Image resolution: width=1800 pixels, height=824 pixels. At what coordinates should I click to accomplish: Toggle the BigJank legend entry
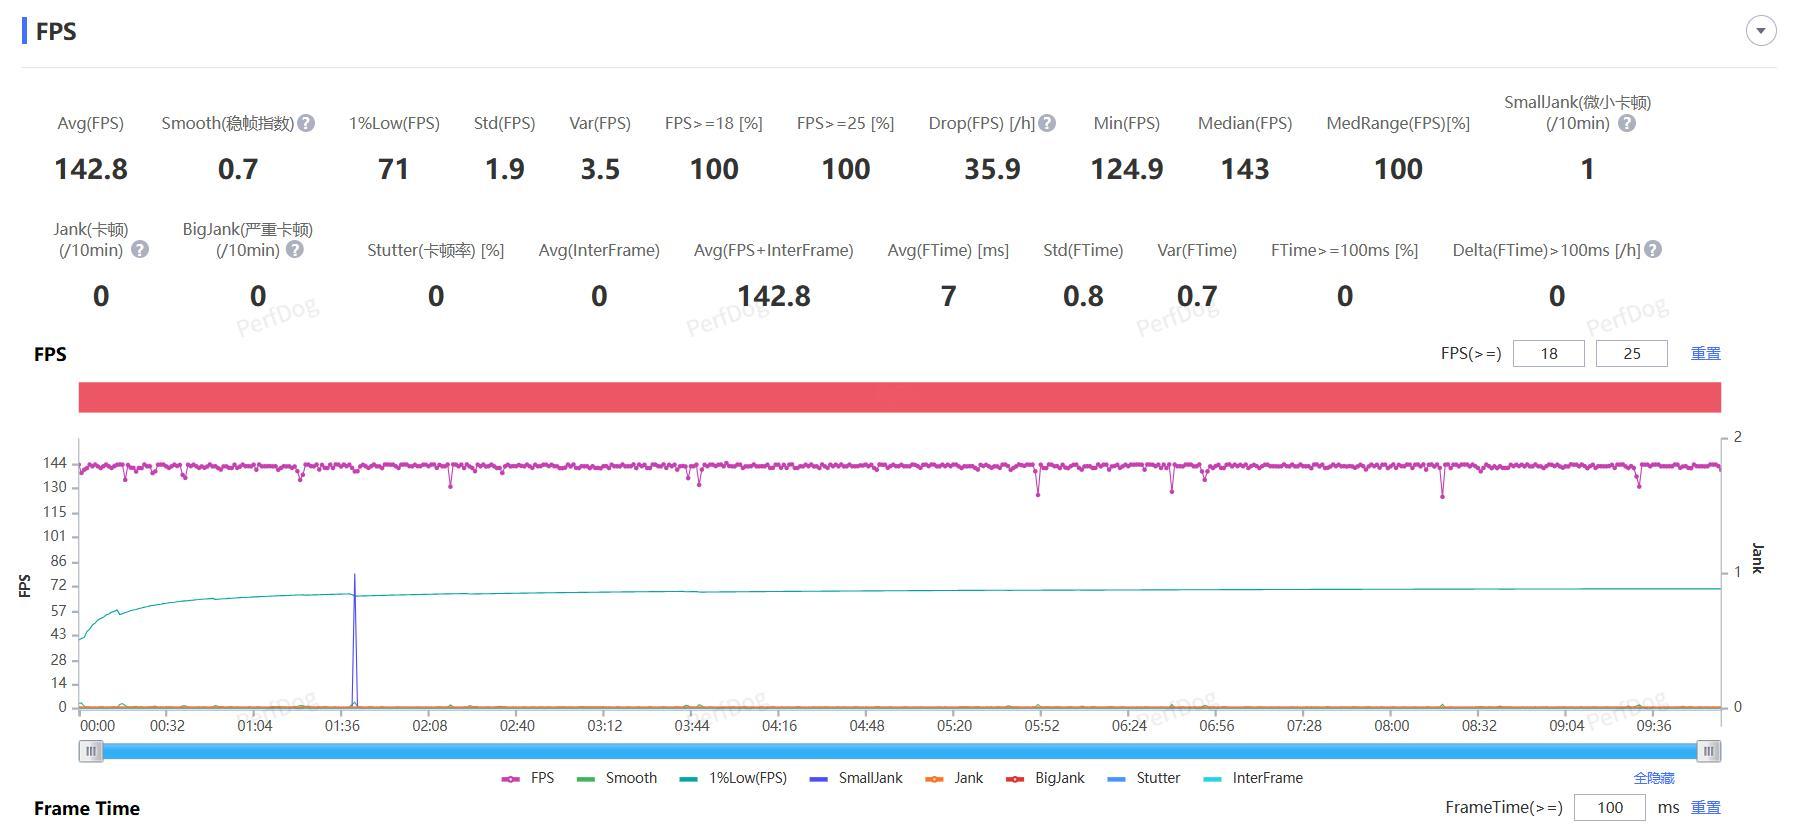(x=1045, y=778)
